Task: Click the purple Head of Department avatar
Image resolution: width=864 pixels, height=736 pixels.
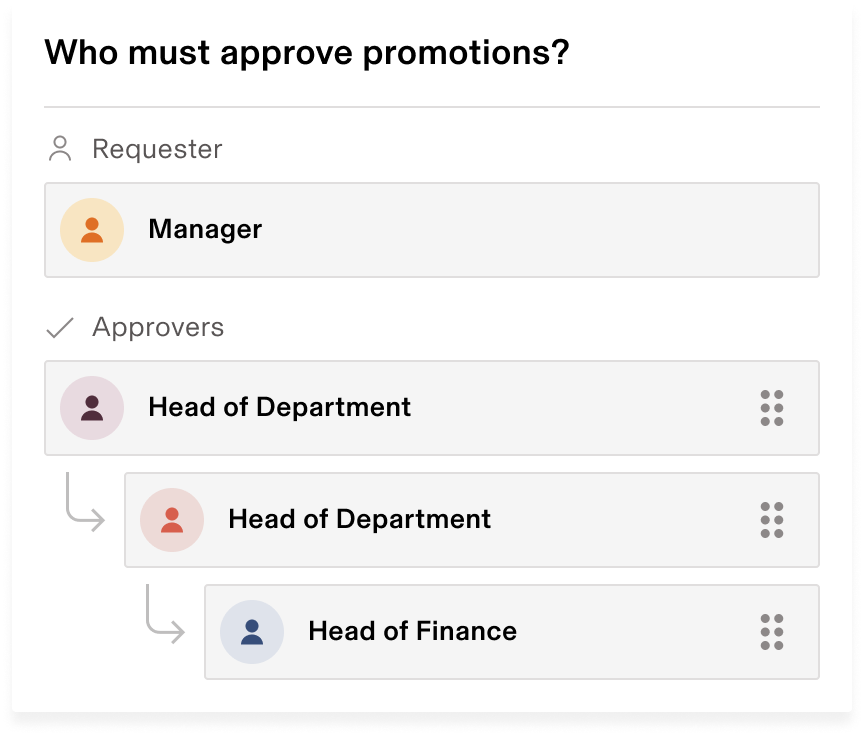Action: click(92, 408)
